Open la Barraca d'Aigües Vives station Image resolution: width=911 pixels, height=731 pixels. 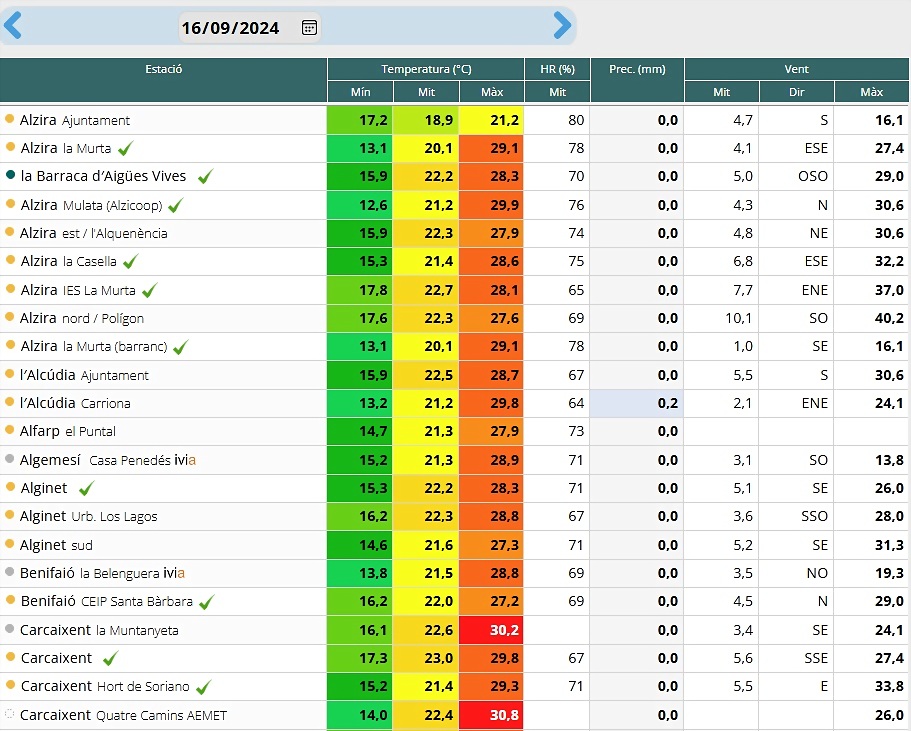[x=103, y=176]
